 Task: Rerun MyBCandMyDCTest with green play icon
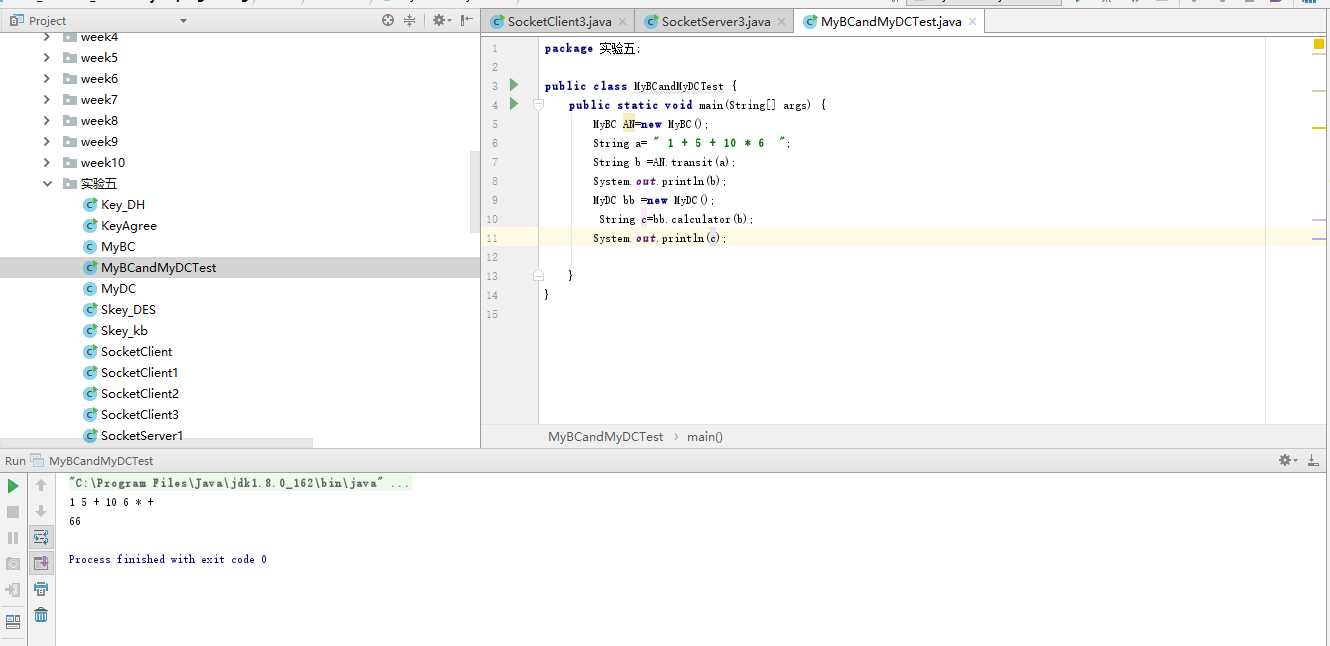coord(13,486)
